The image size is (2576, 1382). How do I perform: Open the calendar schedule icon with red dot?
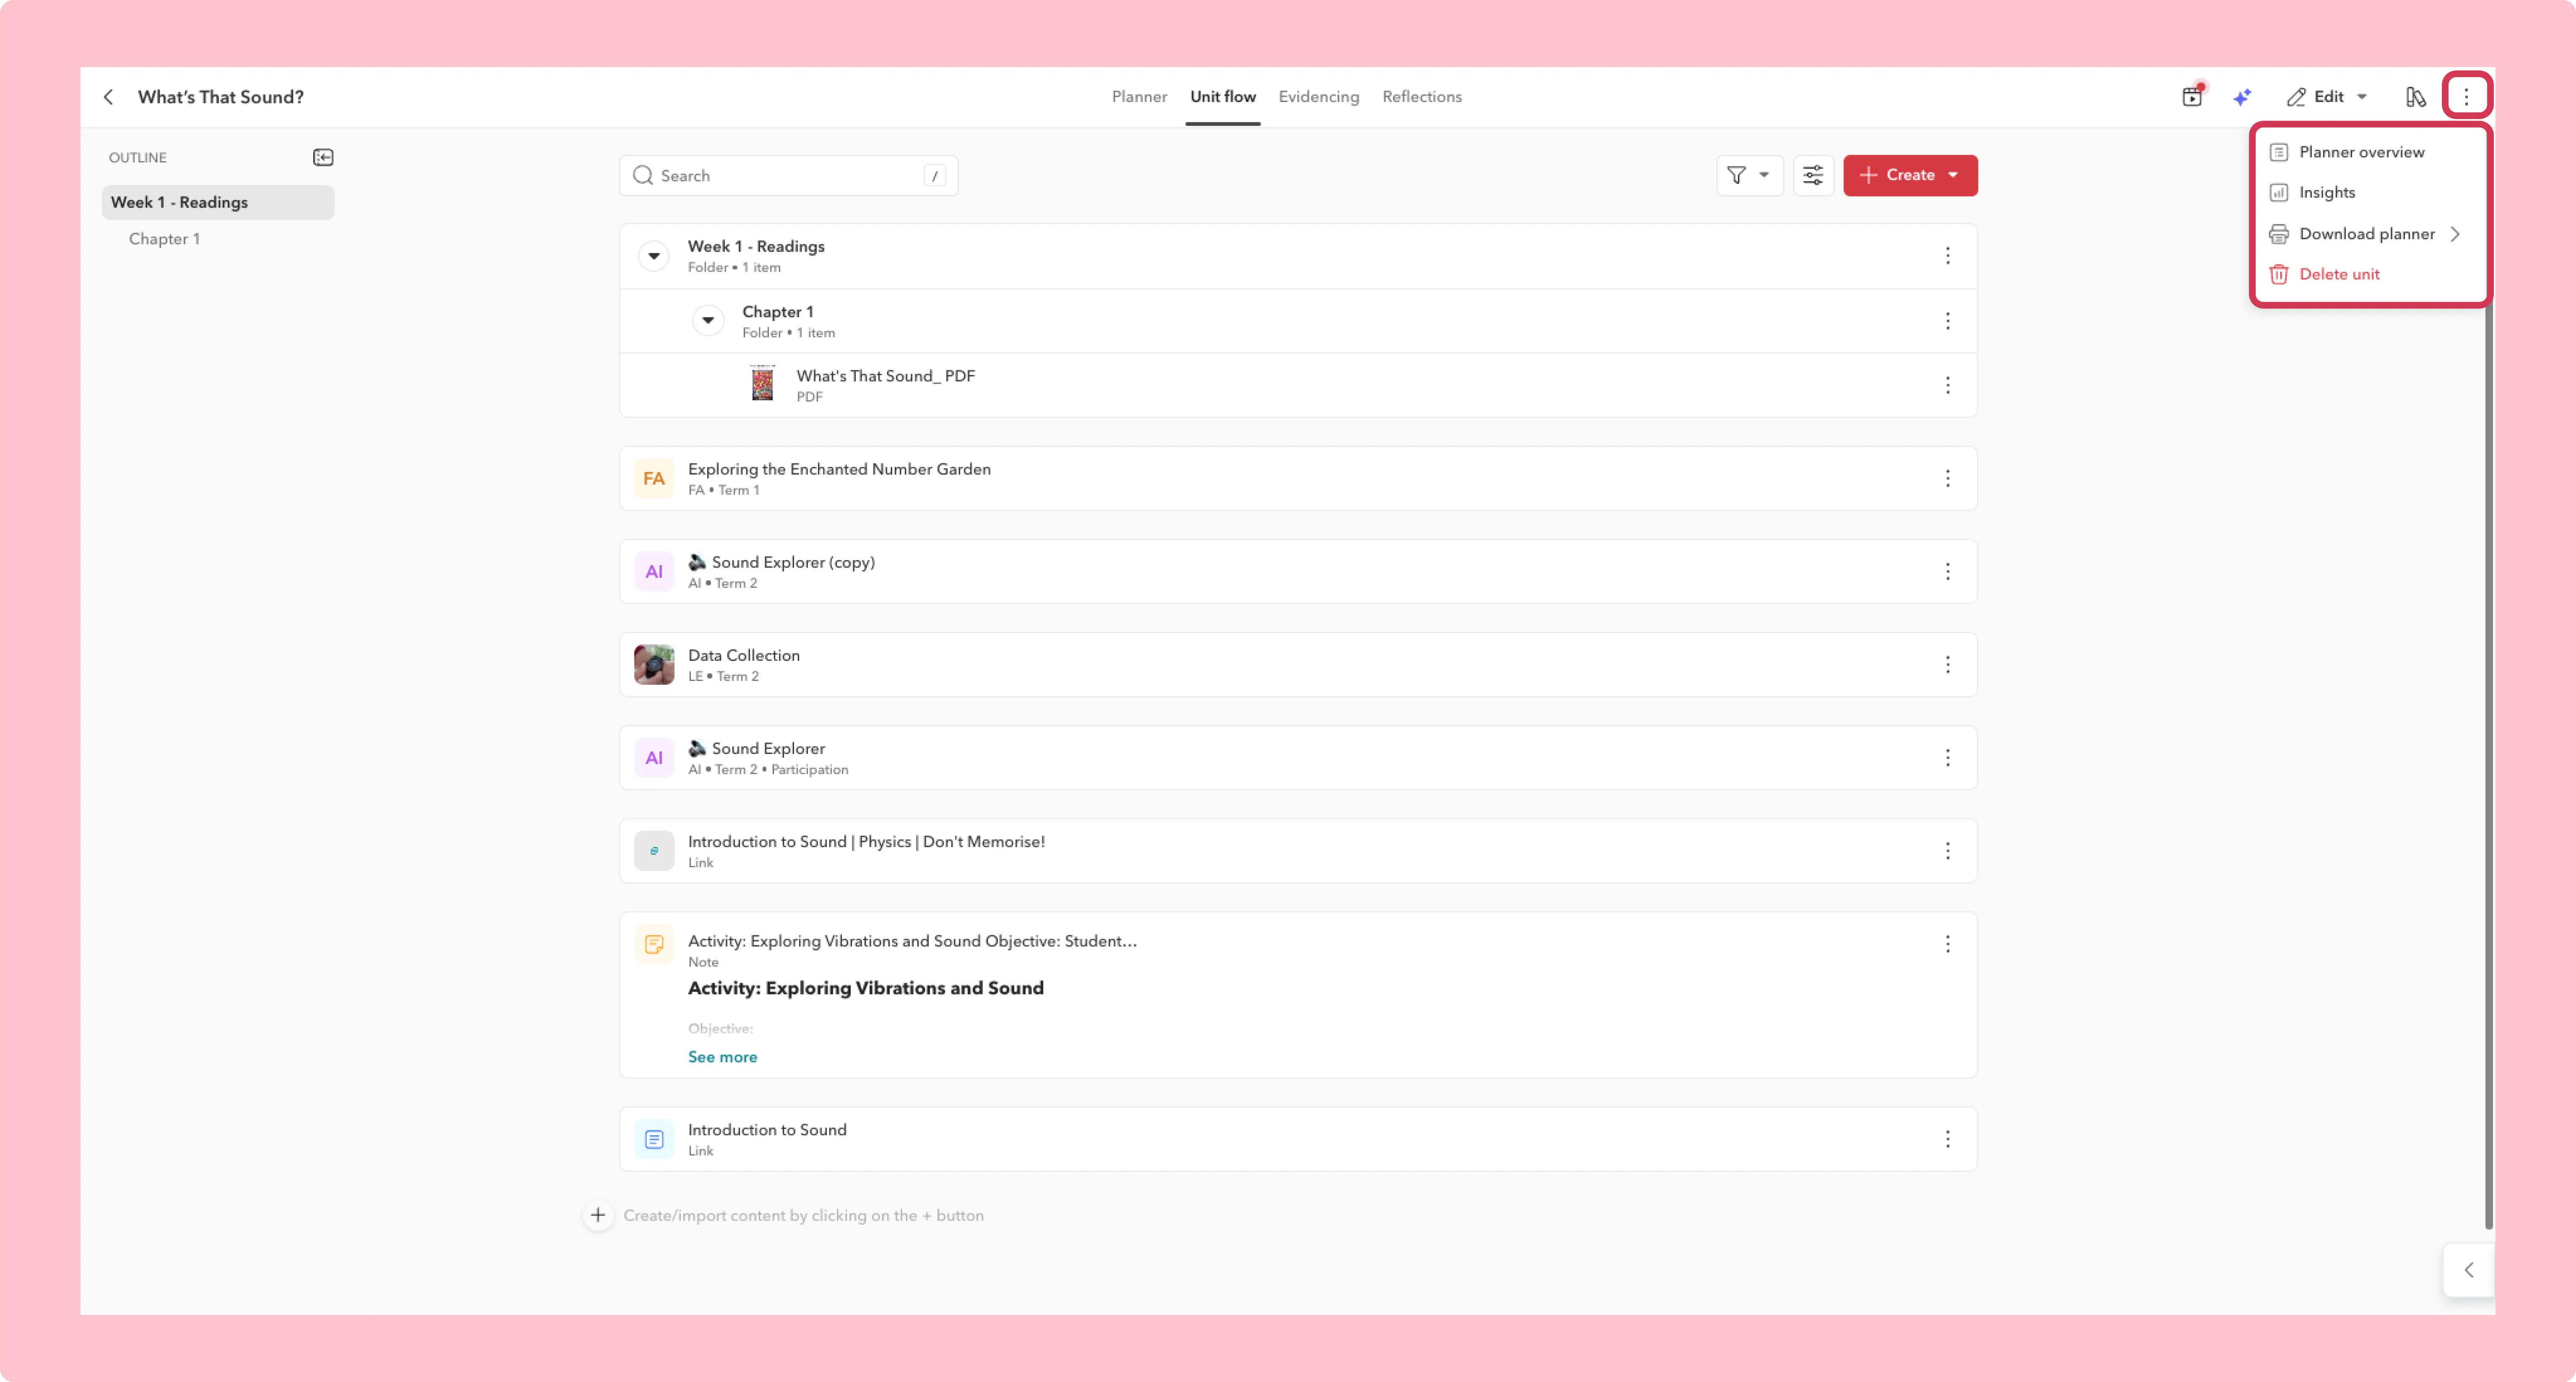coord(2192,96)
